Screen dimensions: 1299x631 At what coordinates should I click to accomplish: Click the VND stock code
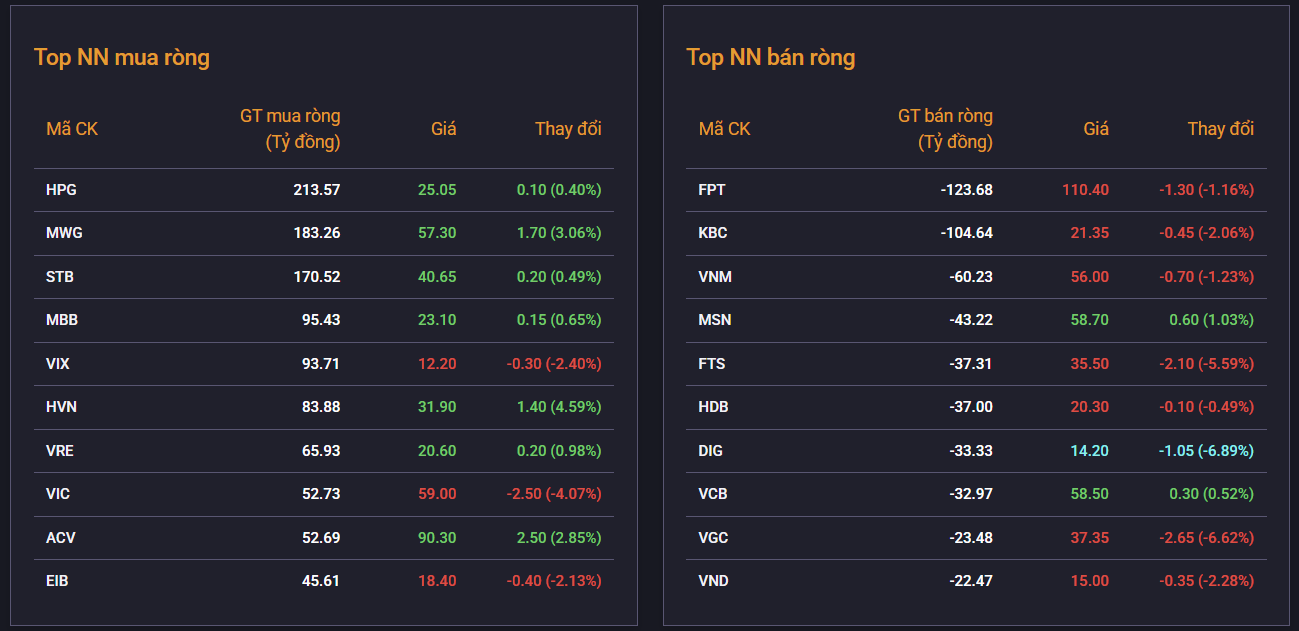(714, 580)
